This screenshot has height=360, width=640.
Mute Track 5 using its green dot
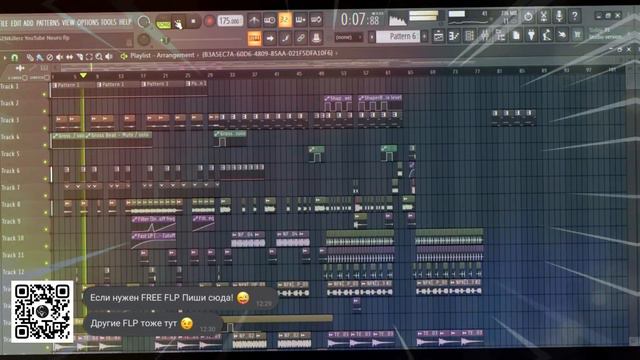45,162
